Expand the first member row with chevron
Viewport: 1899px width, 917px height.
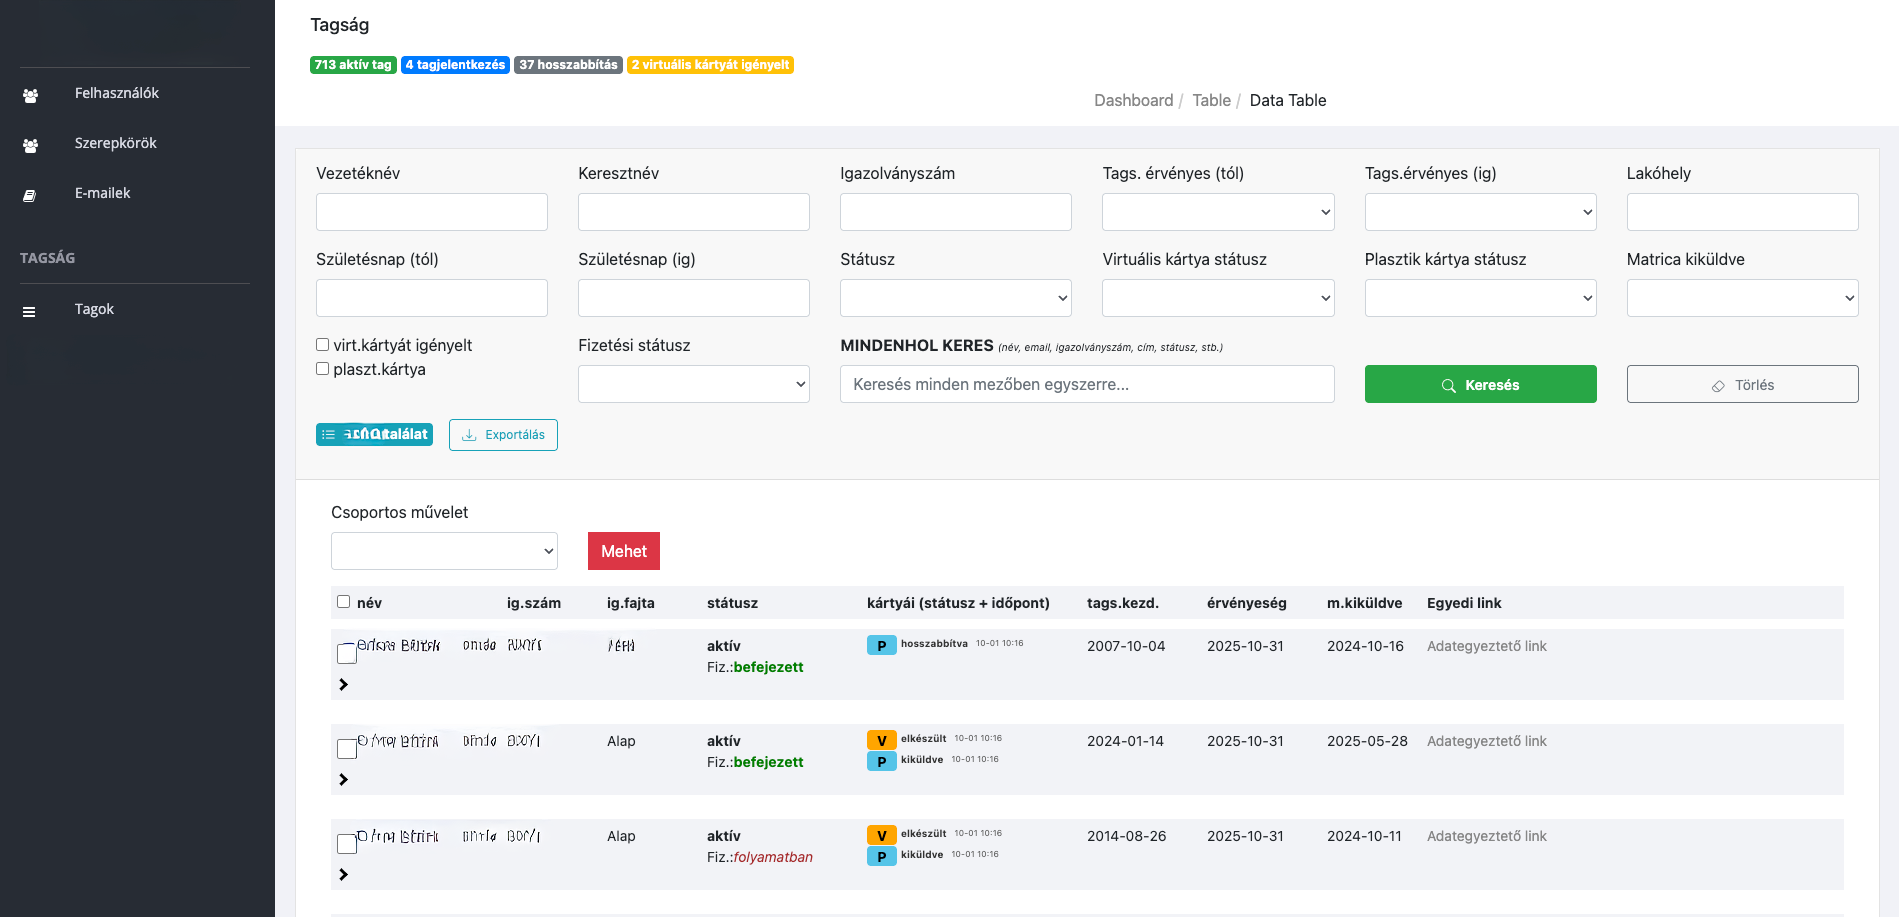click(343, 685)
